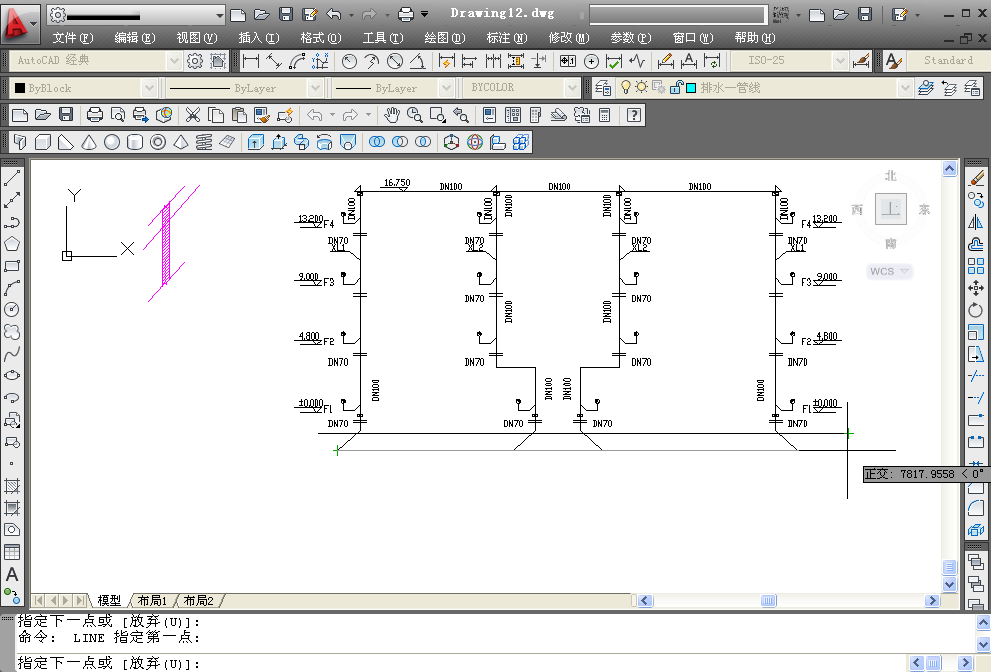Select the Polygon draw tool
This screenshot has height=672, width=991.
click(x=12, y=244)
